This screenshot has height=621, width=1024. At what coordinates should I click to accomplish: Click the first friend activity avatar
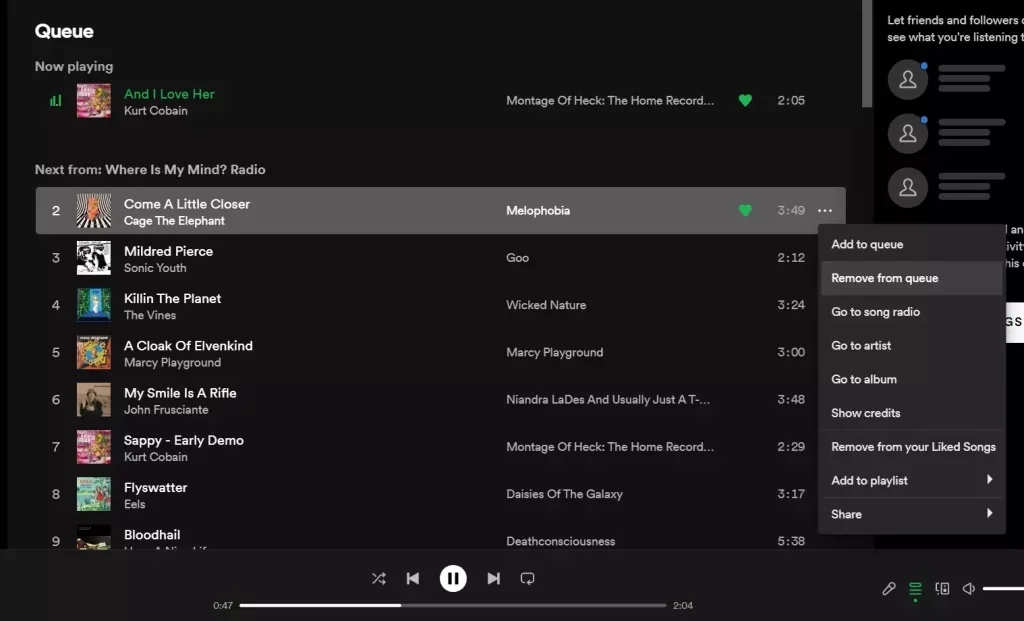907,80
